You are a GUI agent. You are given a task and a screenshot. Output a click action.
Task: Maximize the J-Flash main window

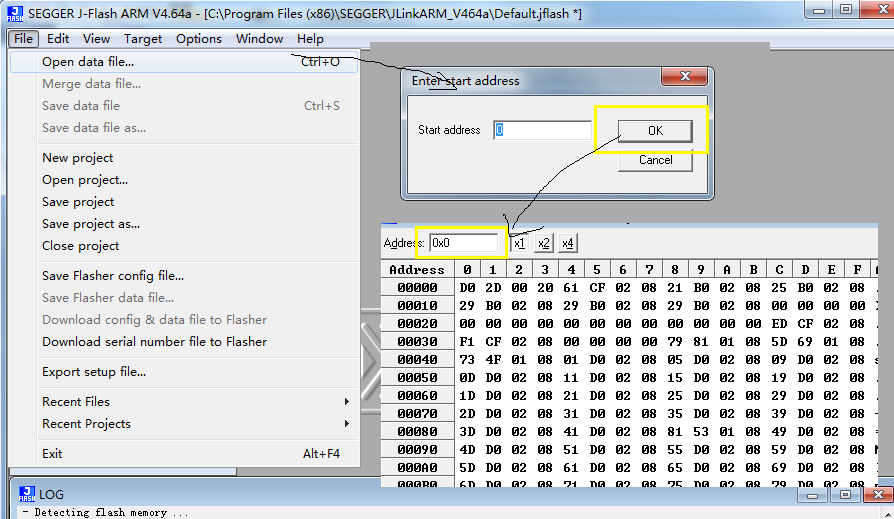tap(846, 10)
